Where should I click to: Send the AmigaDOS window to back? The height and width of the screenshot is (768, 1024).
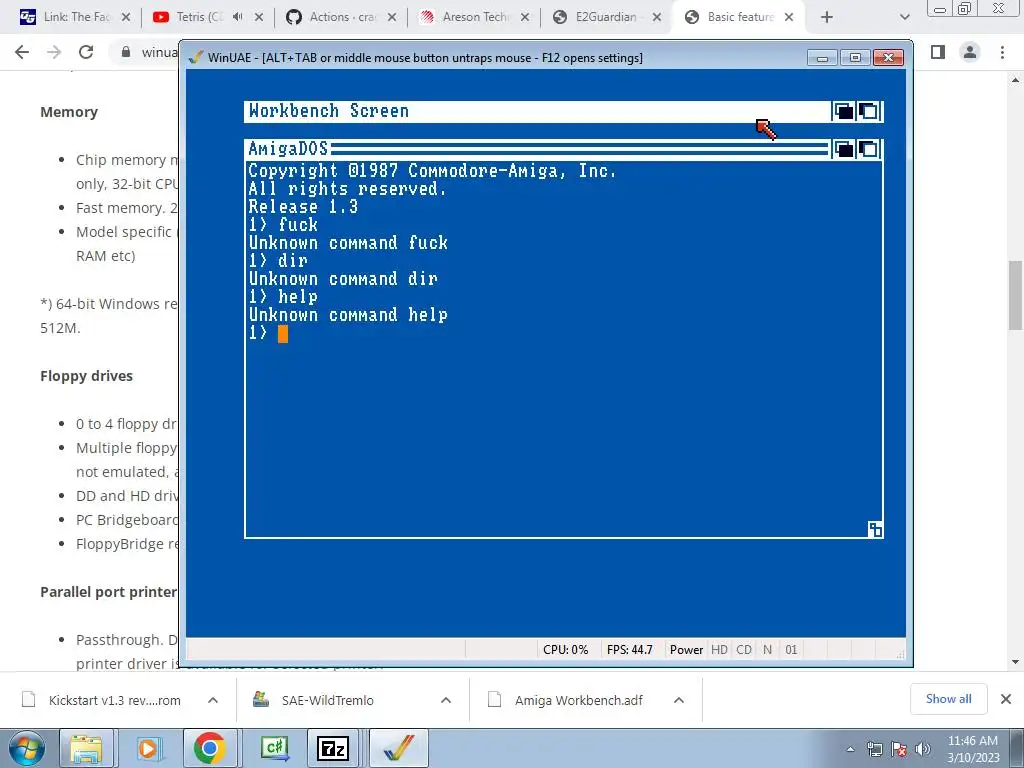[844, 150]
